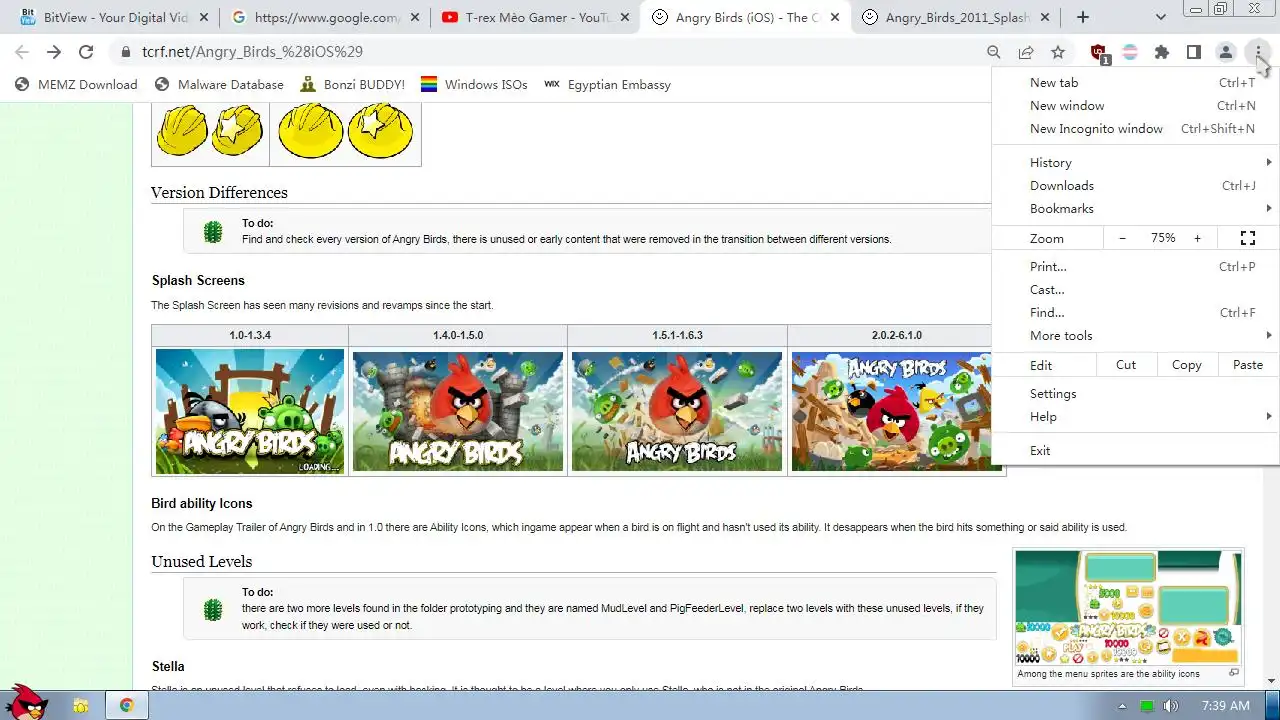The height and width of the screenshot is (720, 1280).
Task: Bookmark this page with the star icon
Action: pyautogui.click(x=1058, y=52)
